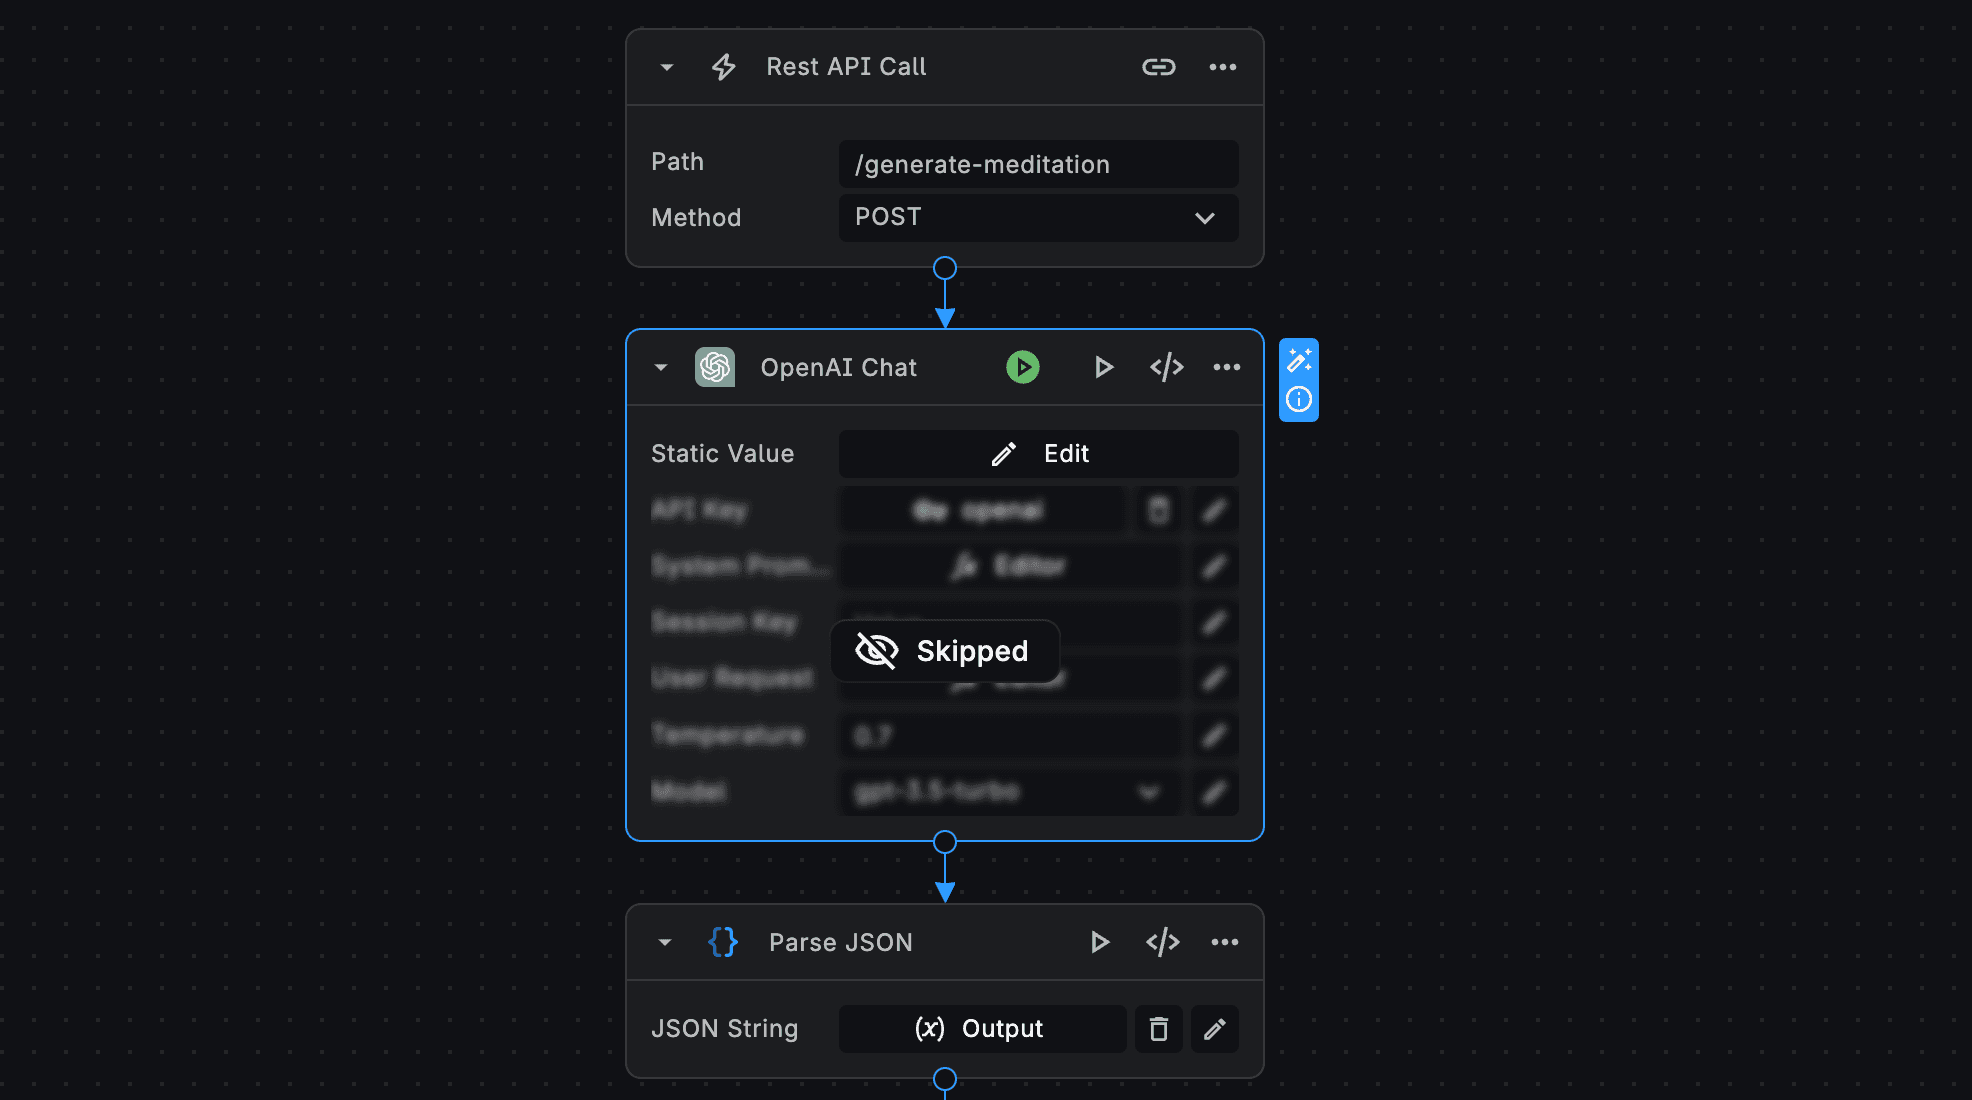Click Edit button for Static Value field

(1039, 454)
